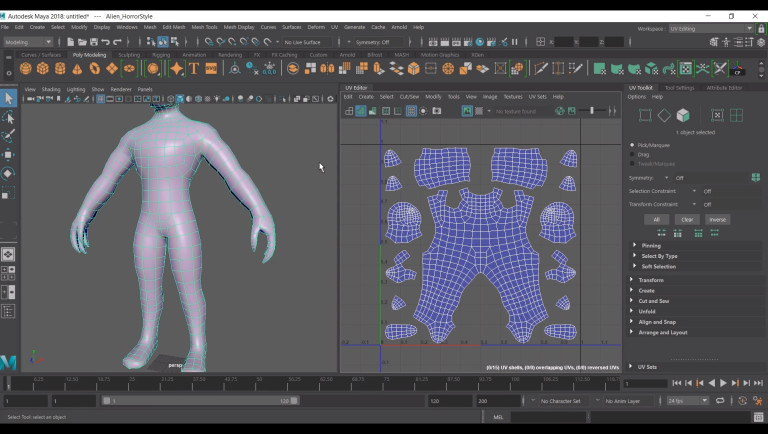Viewport: 768px width, 434px height.
Task: Choose the Select tool arrow in toolbox
Action: tap(8, 98)
